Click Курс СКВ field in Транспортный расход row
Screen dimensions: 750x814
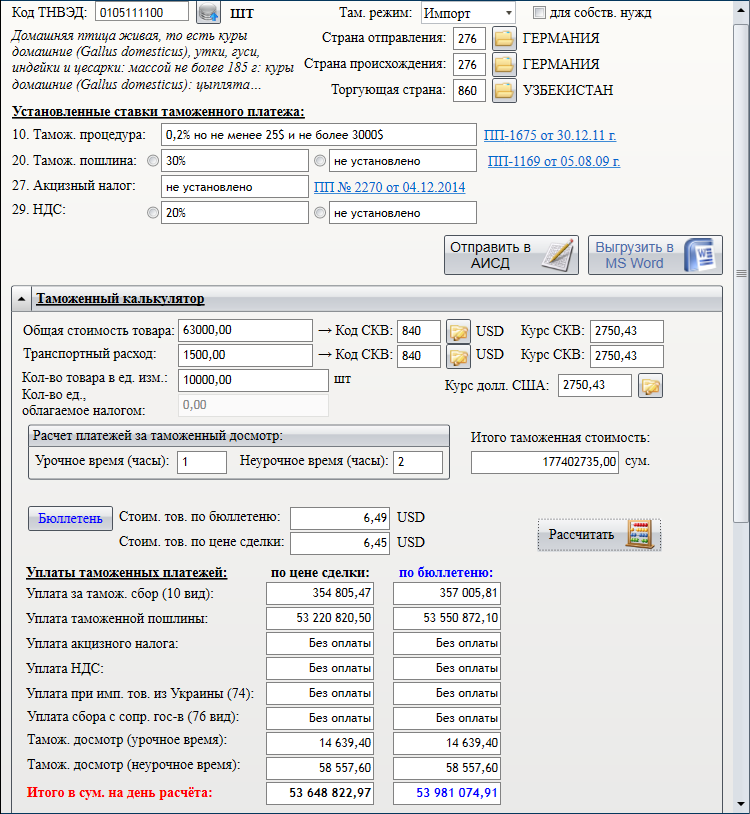point(626,356)
